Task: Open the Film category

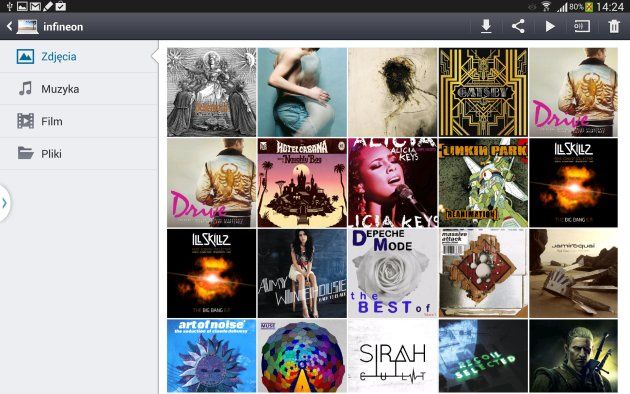Action: (x=79, y=121)
